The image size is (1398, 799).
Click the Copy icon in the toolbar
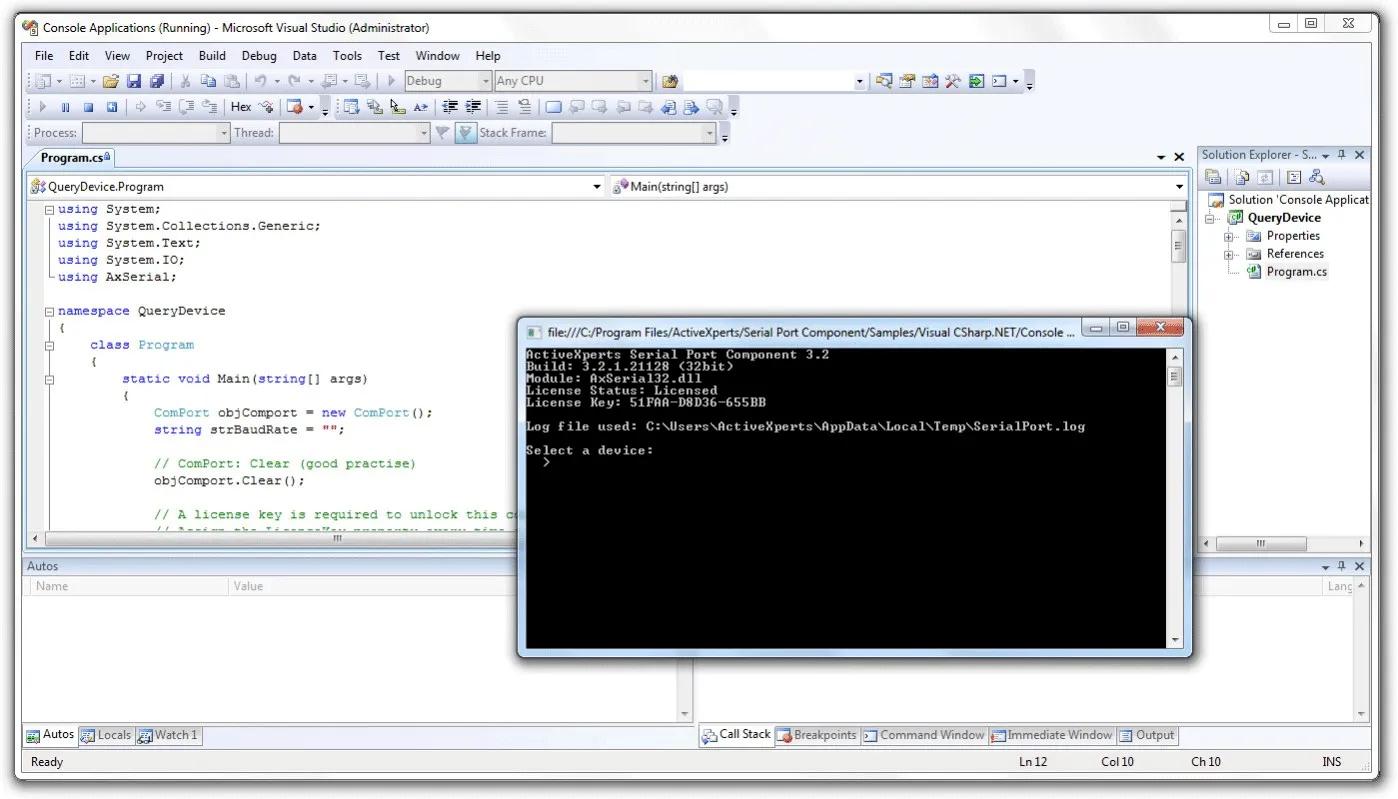(x=208, y=81)
